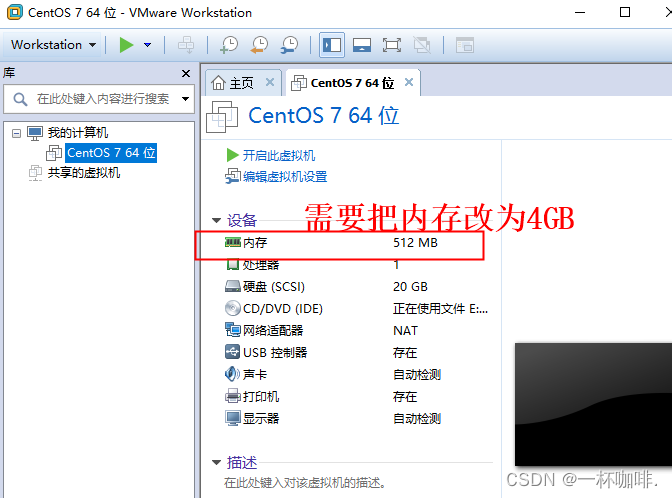Click the NAT network value

click(x=405, y=330)
